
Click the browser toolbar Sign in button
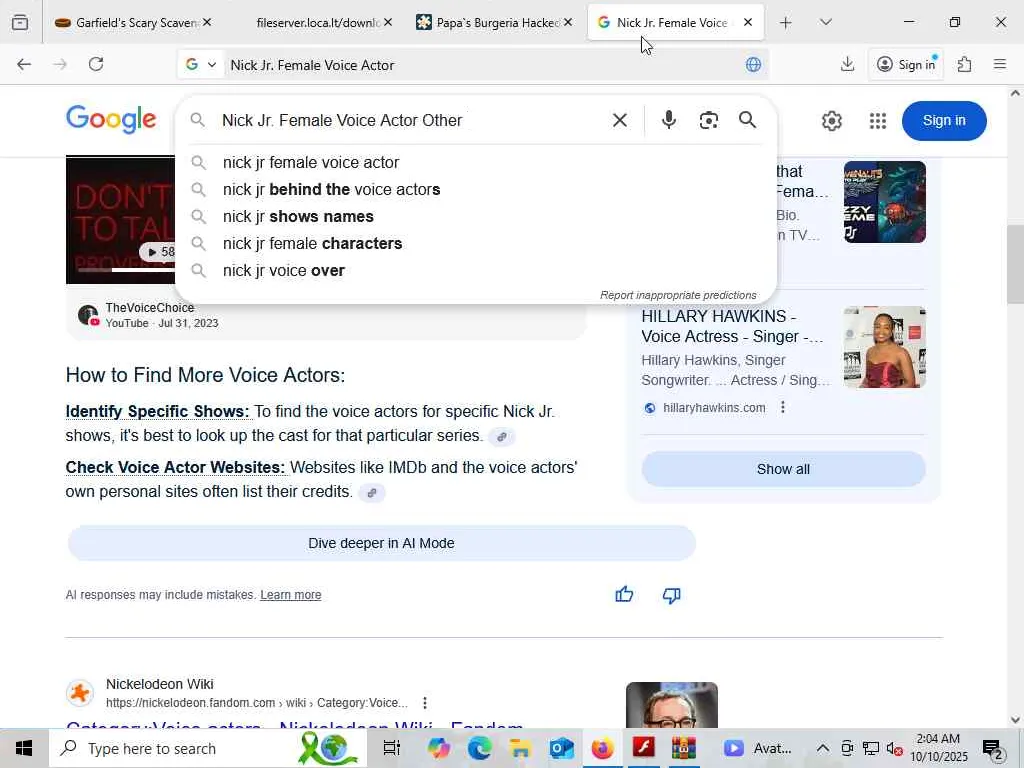pos(906,64)
